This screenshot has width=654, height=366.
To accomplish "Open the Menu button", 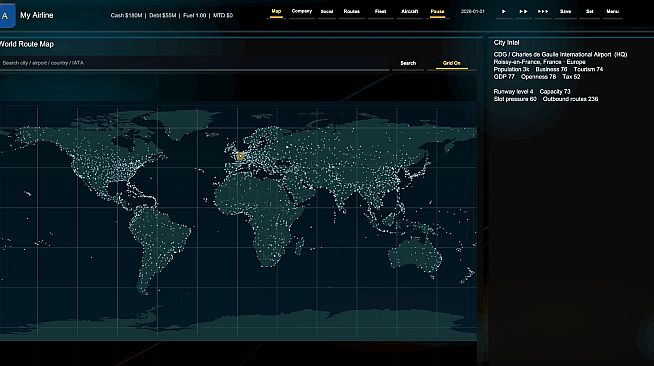I will coord(612,12).
